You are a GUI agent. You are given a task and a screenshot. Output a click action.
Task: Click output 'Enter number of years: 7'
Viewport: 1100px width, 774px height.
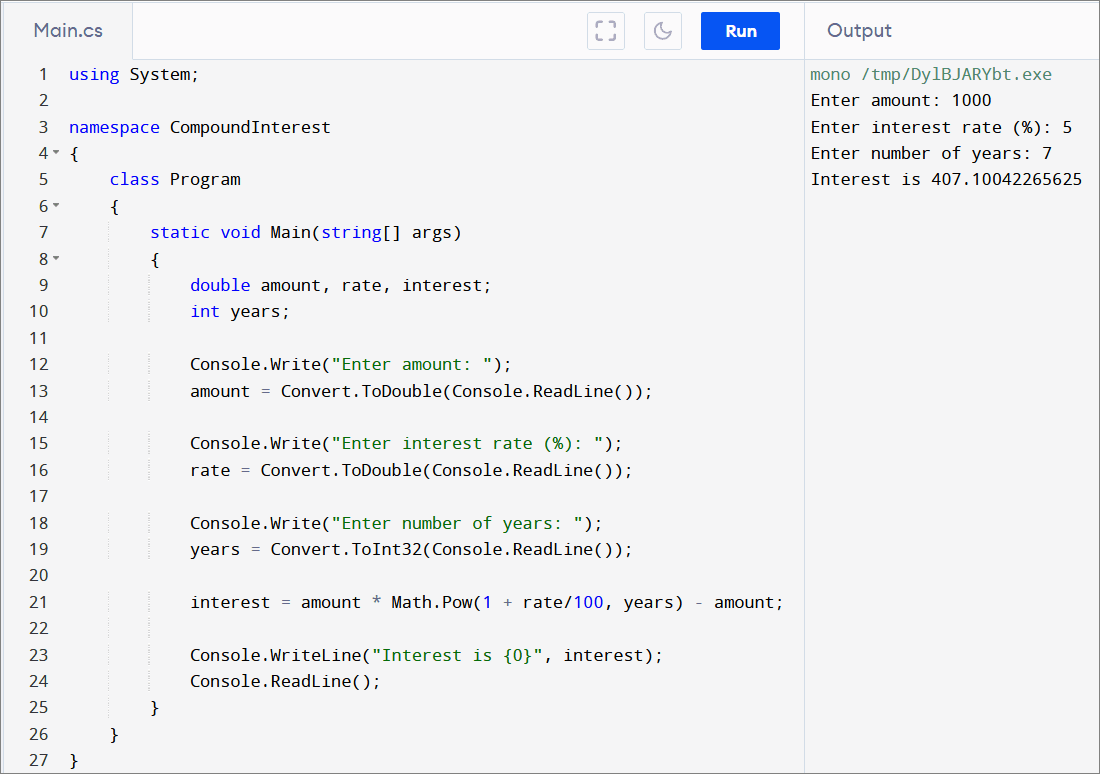pos(931,153)
